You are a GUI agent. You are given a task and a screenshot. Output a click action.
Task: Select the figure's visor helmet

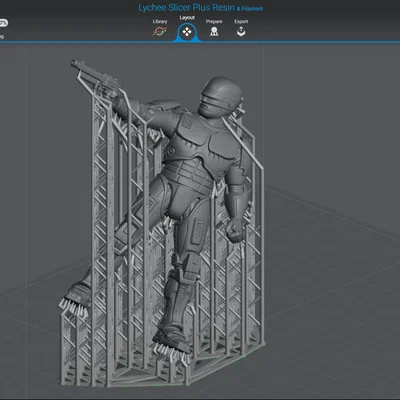(221, 97)
